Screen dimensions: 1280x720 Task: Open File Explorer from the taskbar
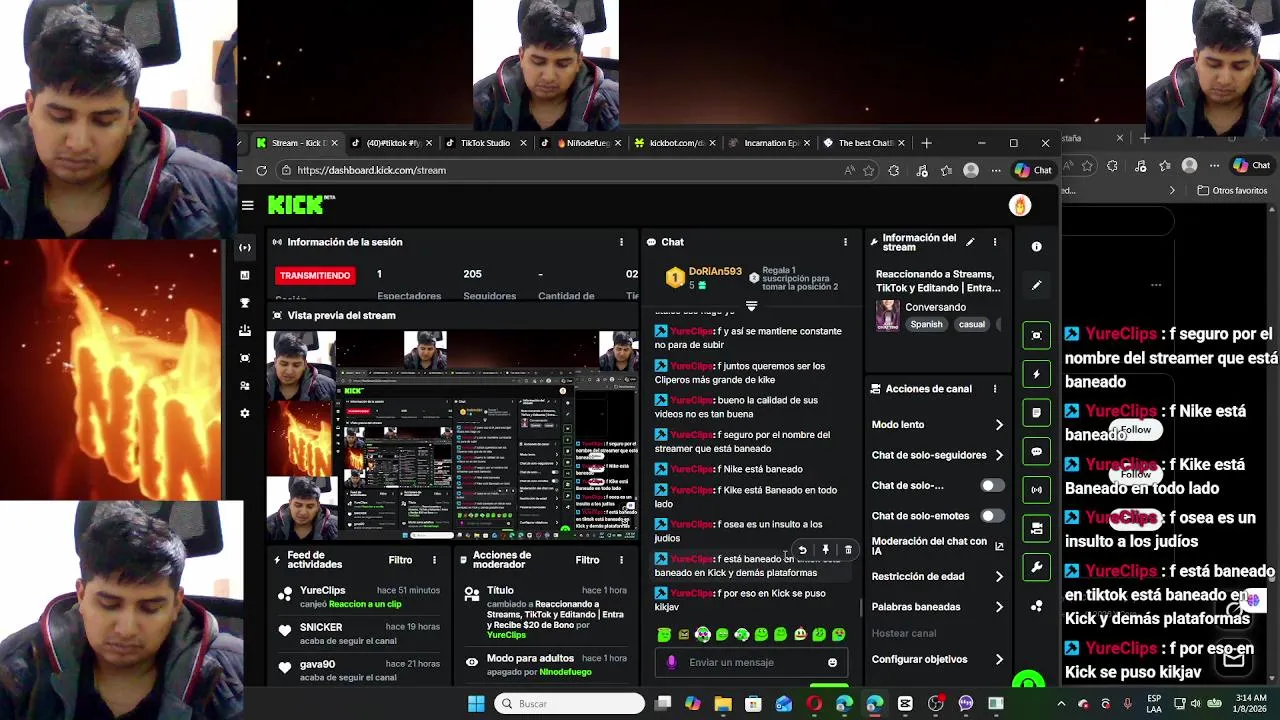click(723, 704)
